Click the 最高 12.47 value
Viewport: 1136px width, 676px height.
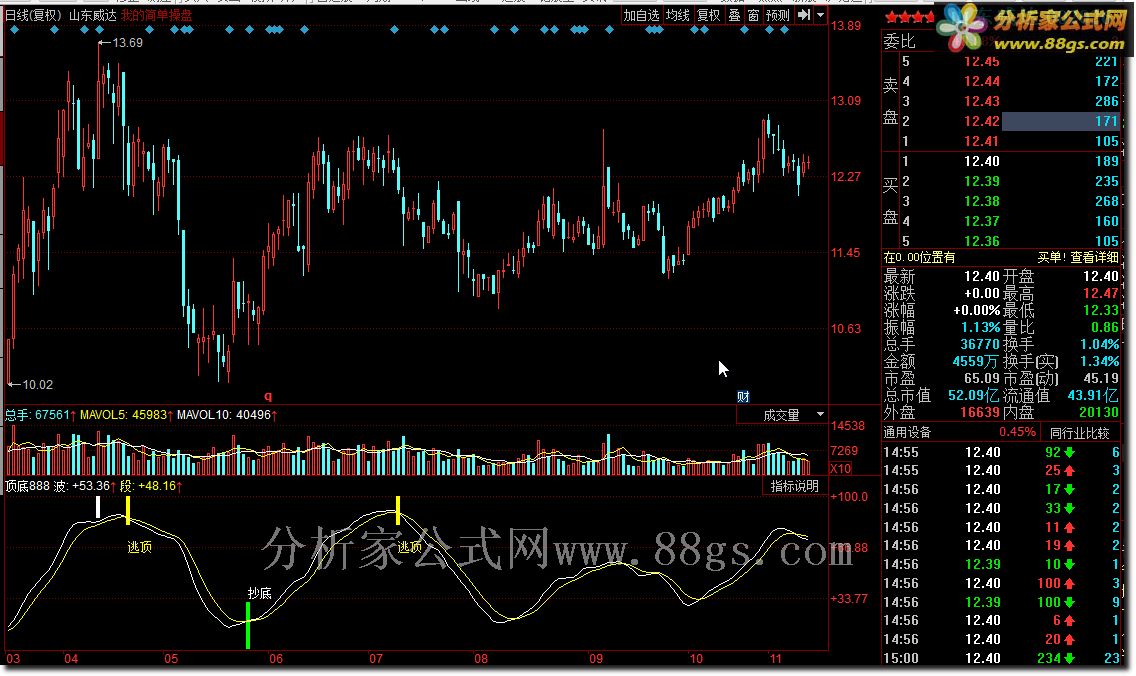[1100, 293]
